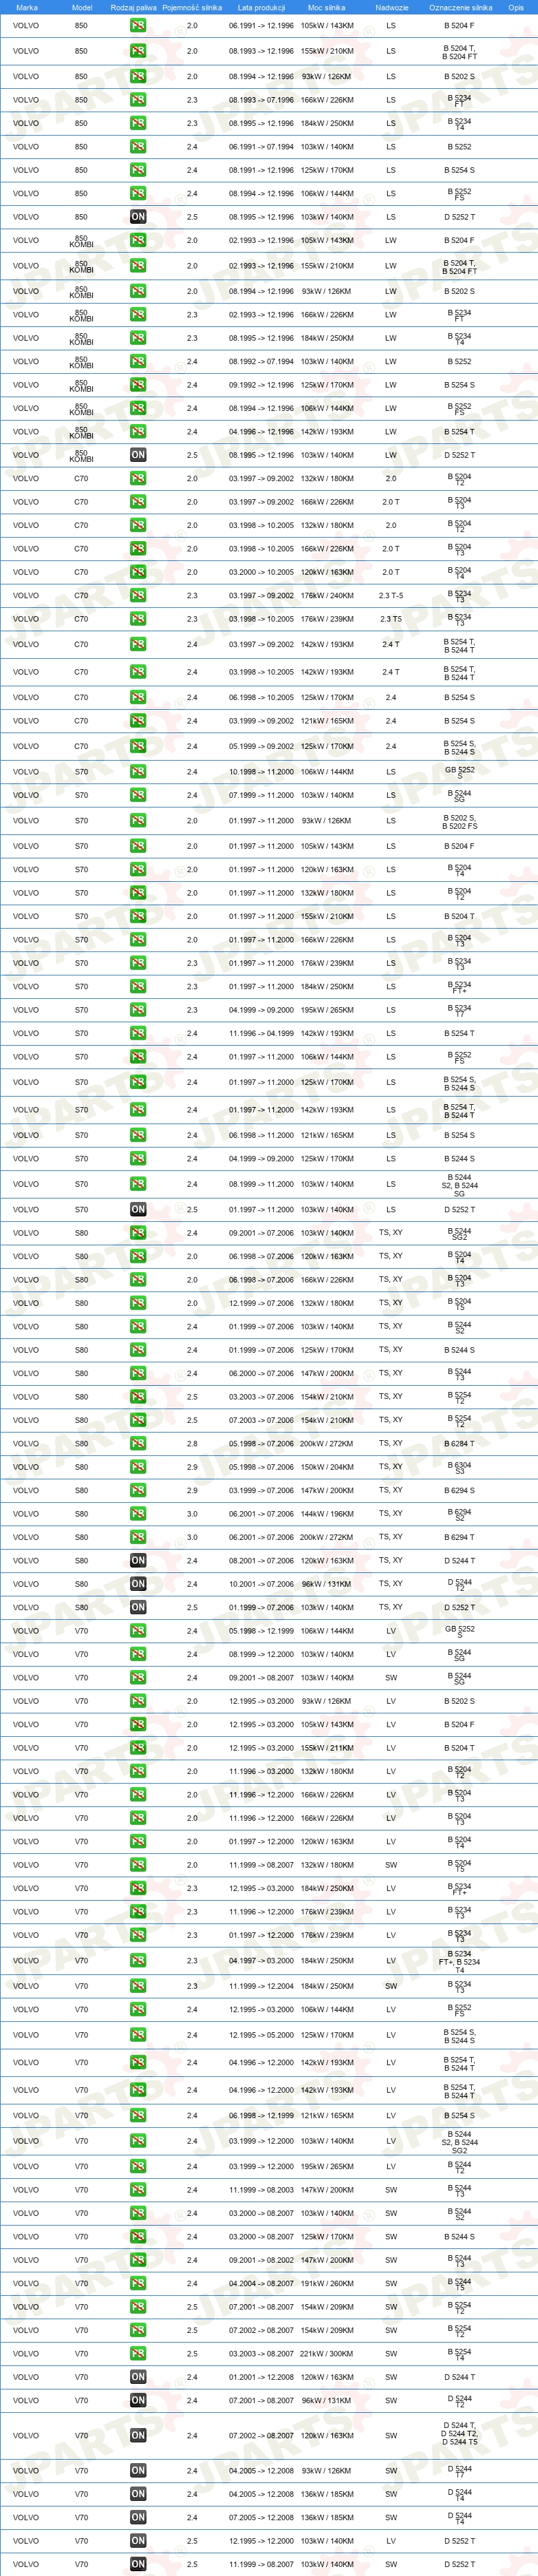This screenshot has height=2576, width=538.
Task: Select the 191kW / 260KM power cell
Action: 327,2283
